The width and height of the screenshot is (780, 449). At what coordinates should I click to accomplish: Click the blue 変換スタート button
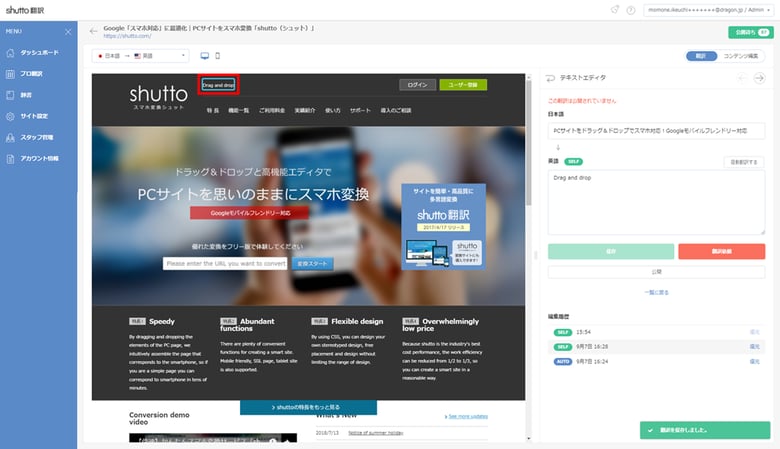312,264
